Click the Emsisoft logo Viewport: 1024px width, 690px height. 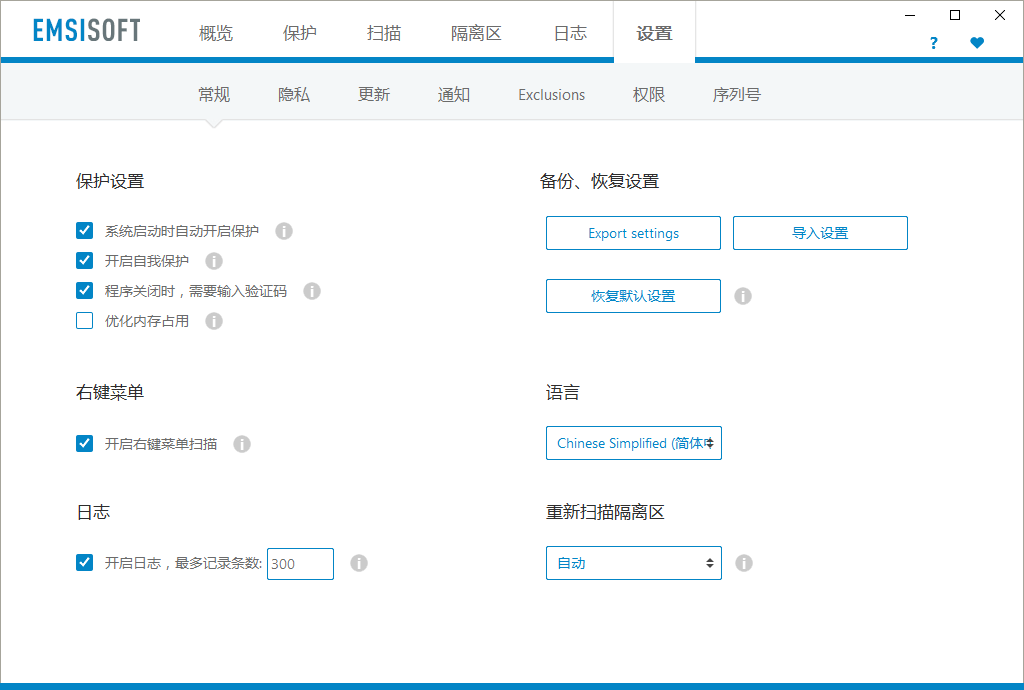click(x=87, y=31)
